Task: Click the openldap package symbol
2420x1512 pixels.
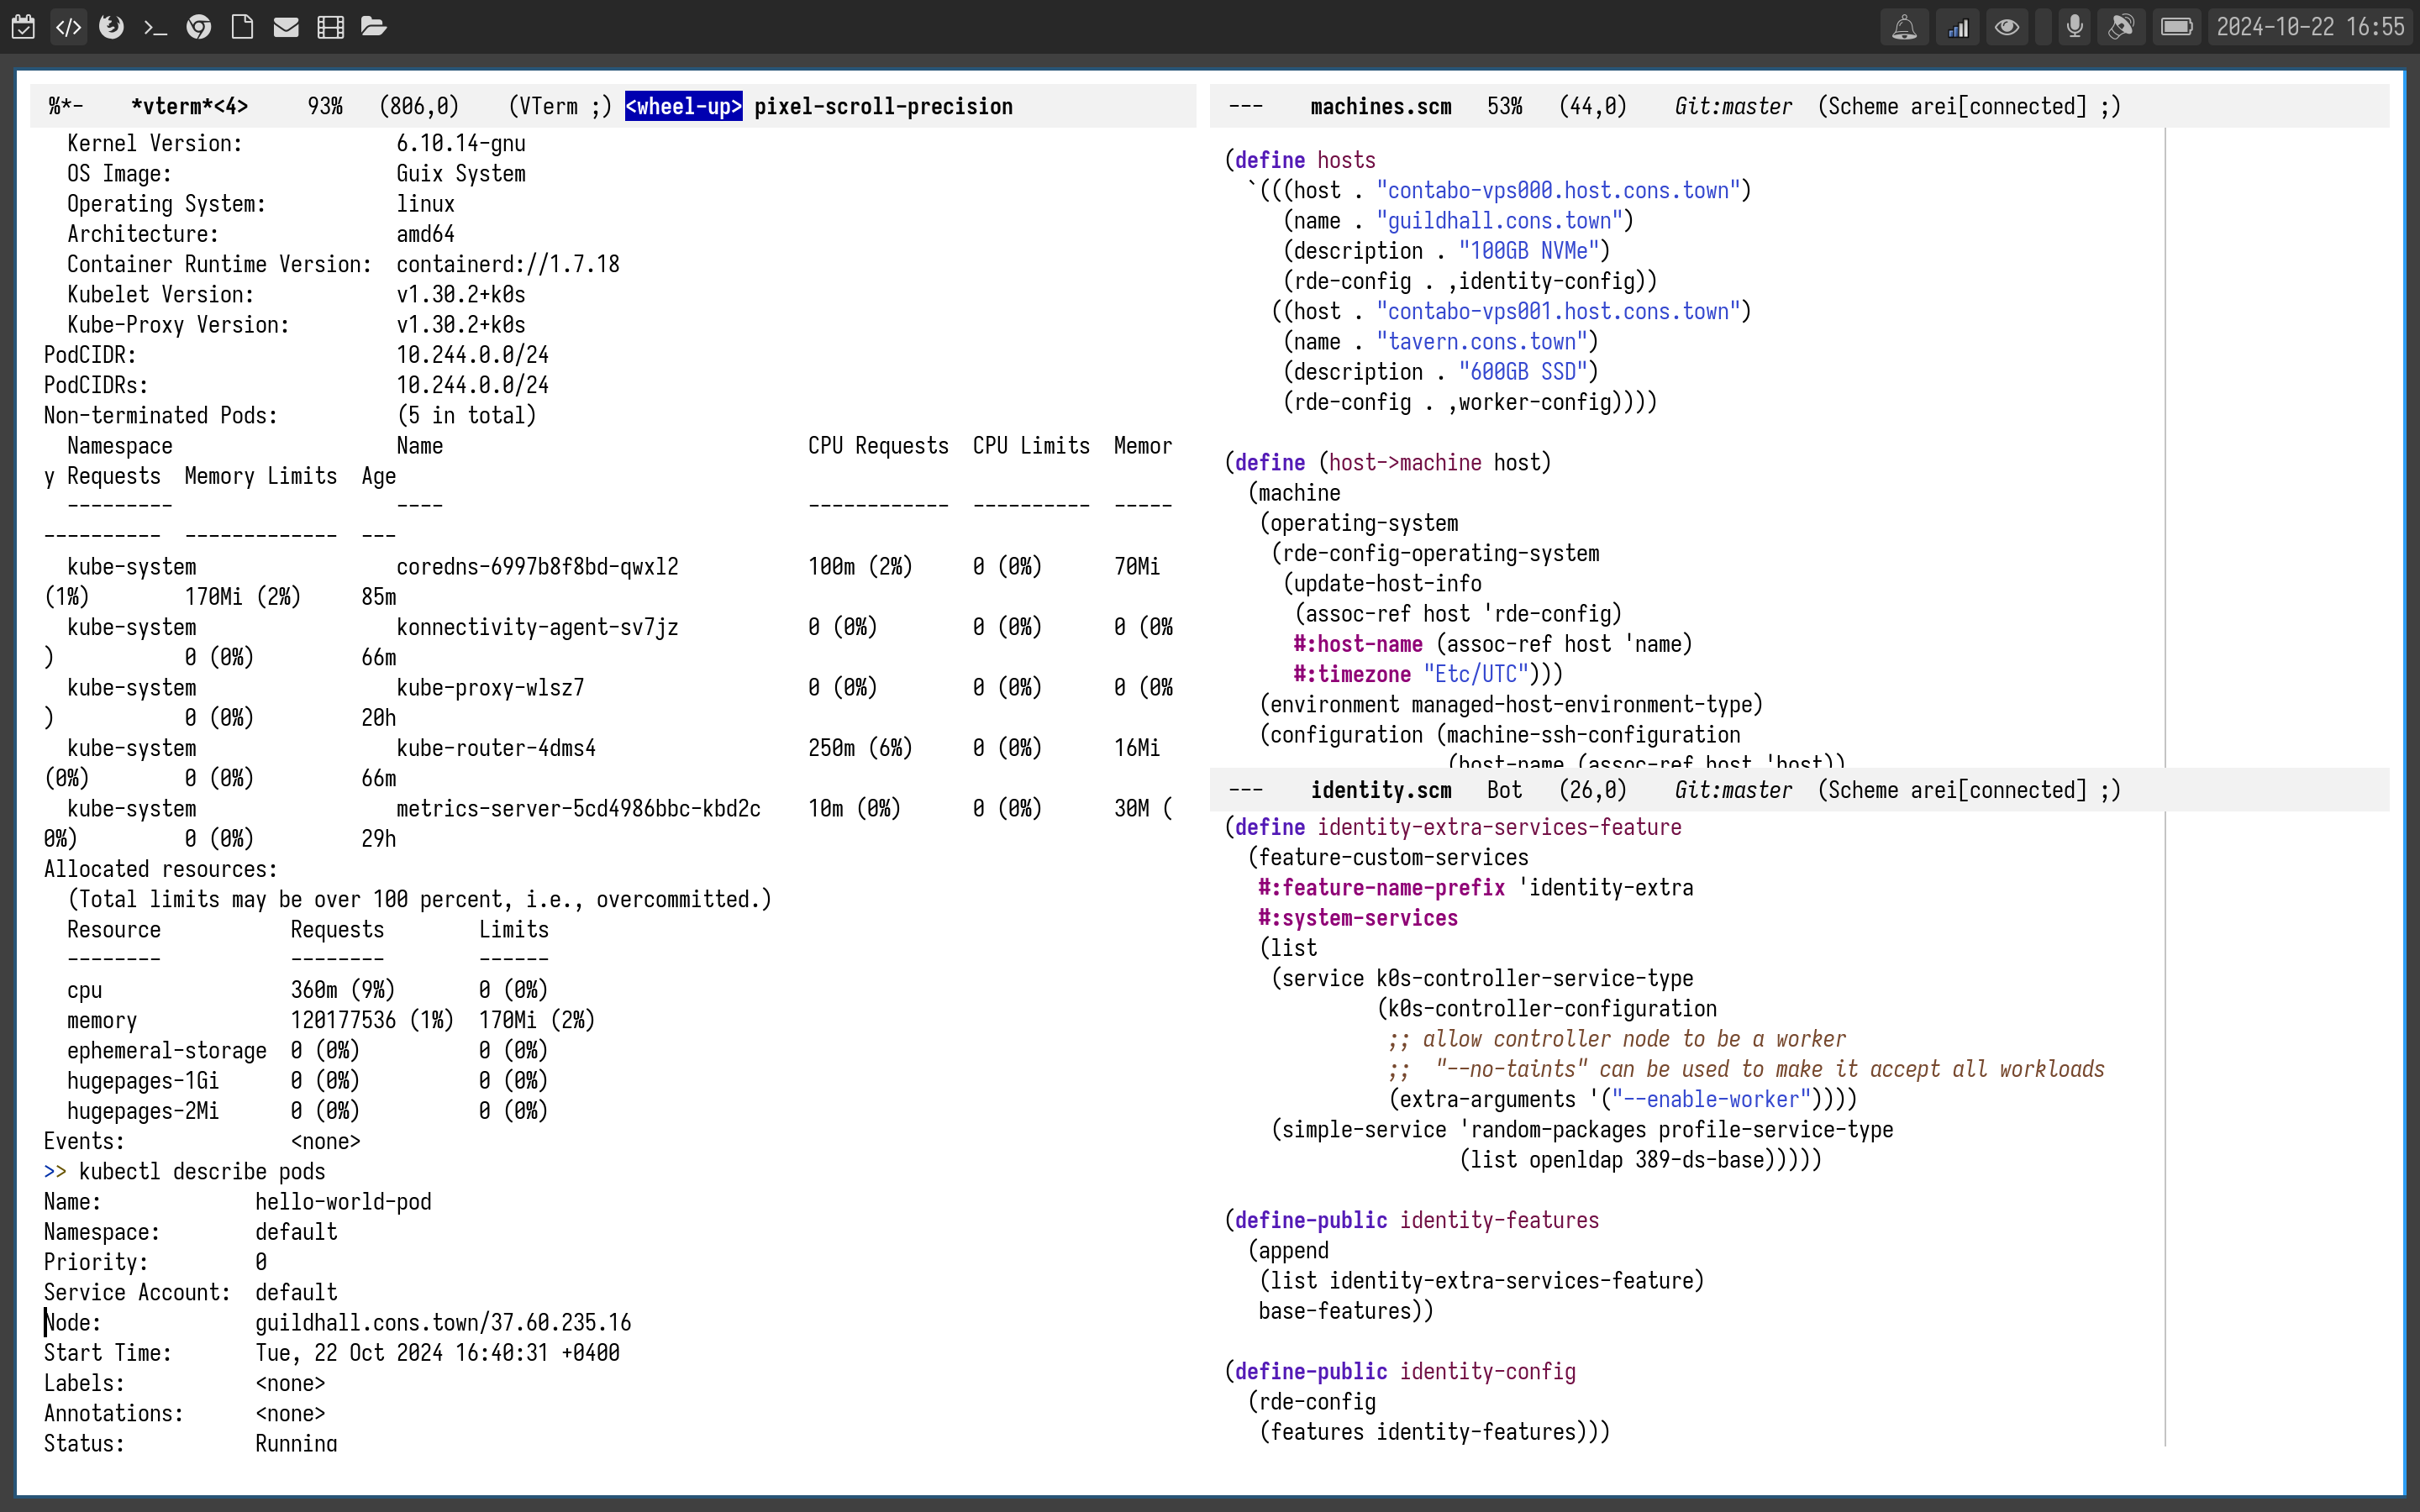Action: (x=1575, y=1160)
